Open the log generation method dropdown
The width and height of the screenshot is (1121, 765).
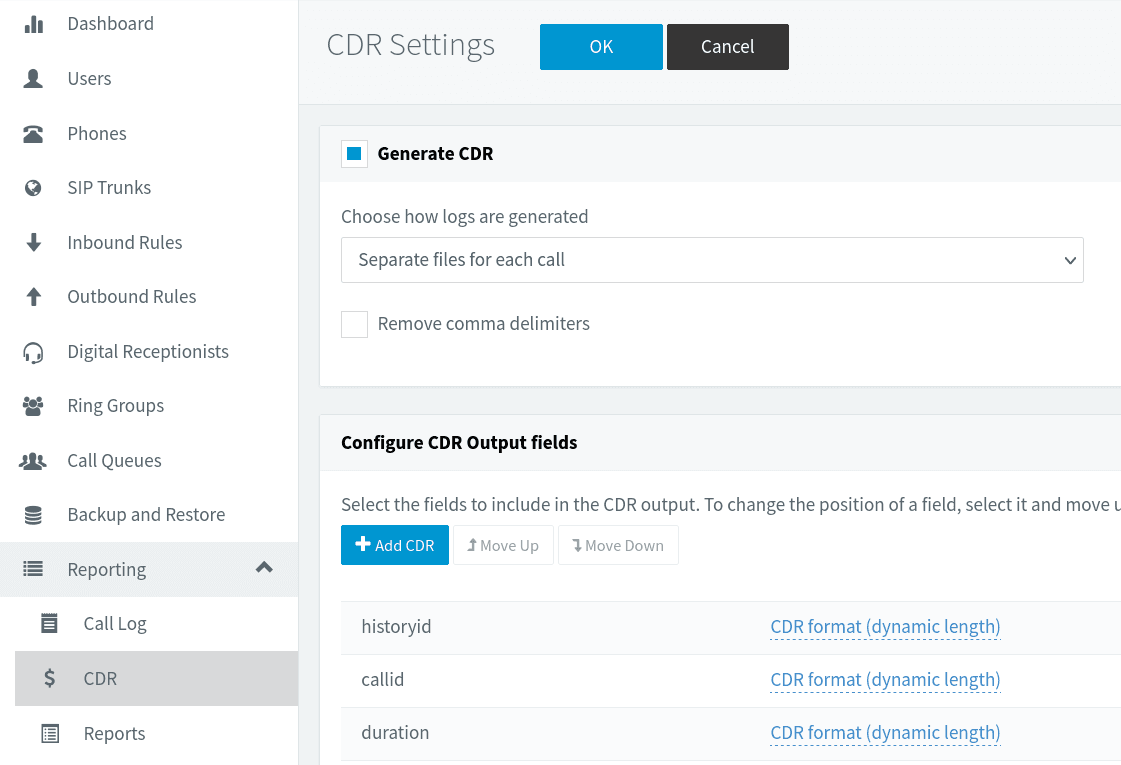[x=712, y=260]
